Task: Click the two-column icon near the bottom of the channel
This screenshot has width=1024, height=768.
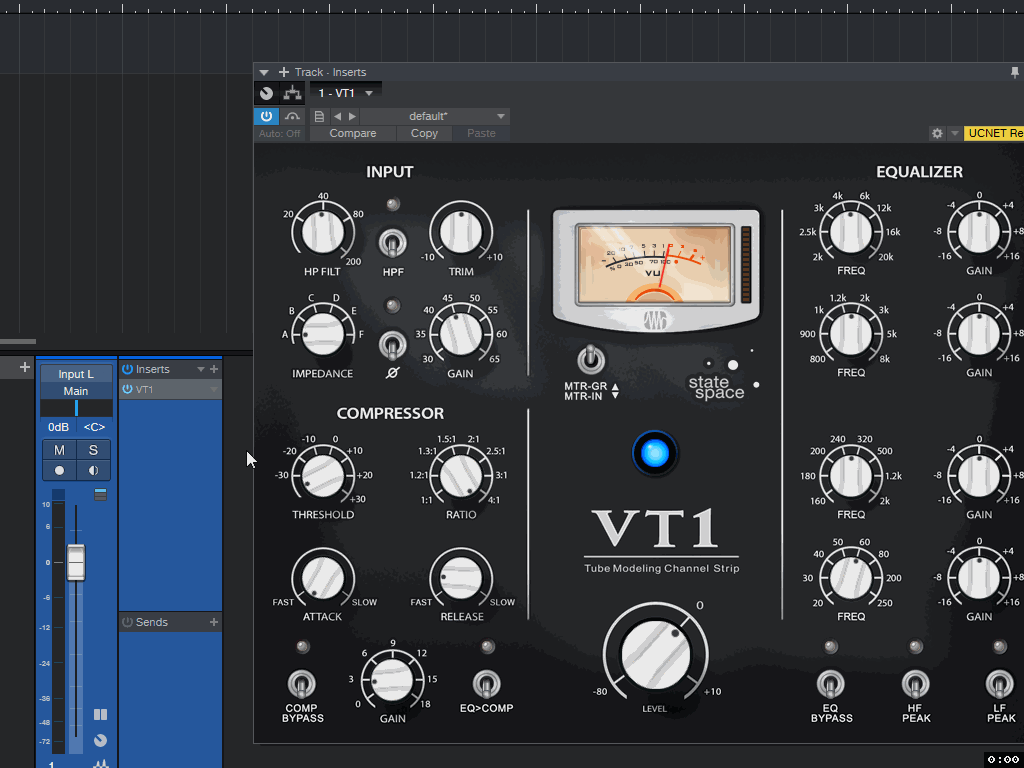Action: tap(100, 714)
